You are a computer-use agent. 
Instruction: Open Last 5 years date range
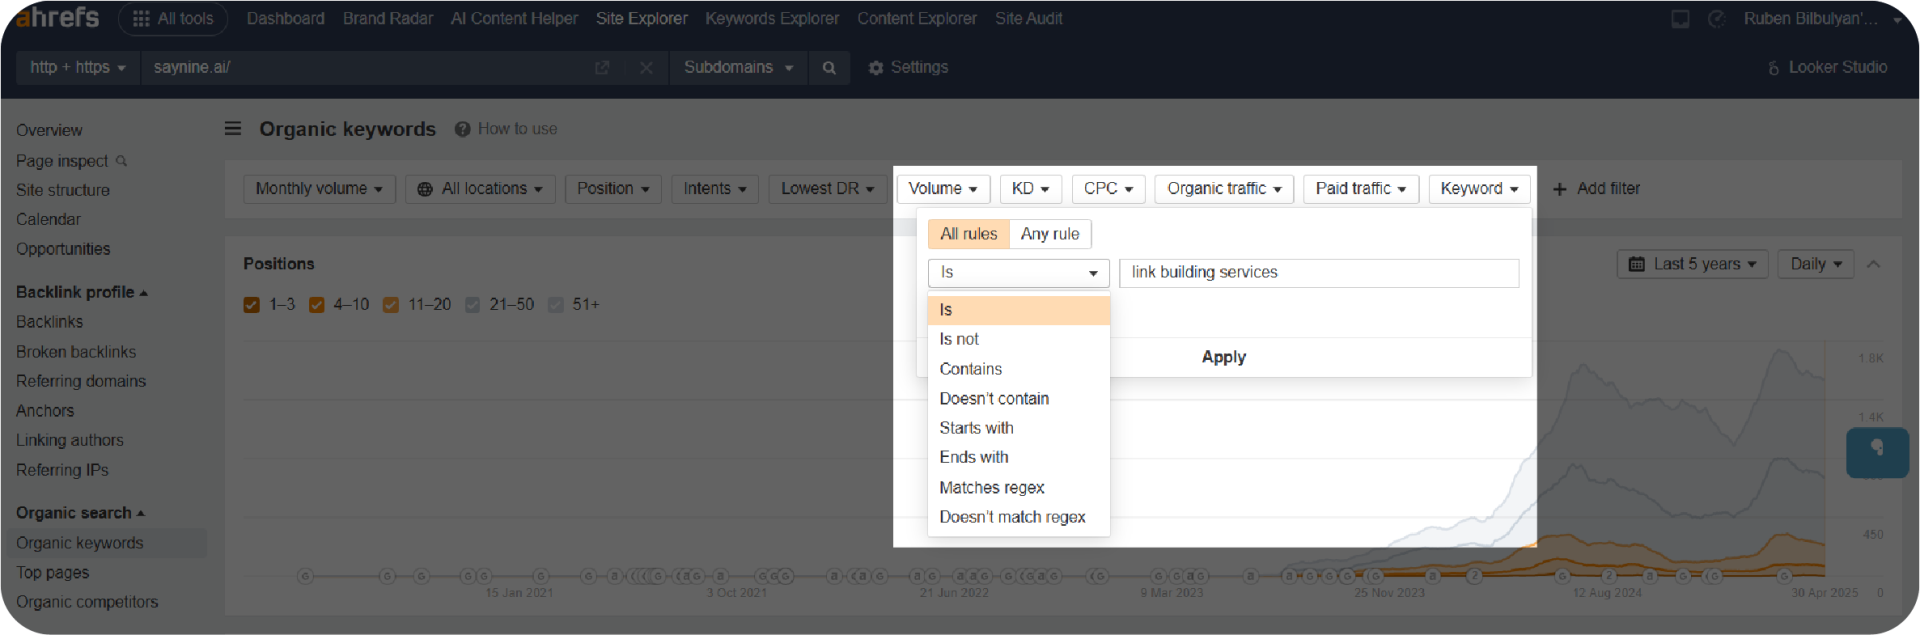(x=1692, y=264)
